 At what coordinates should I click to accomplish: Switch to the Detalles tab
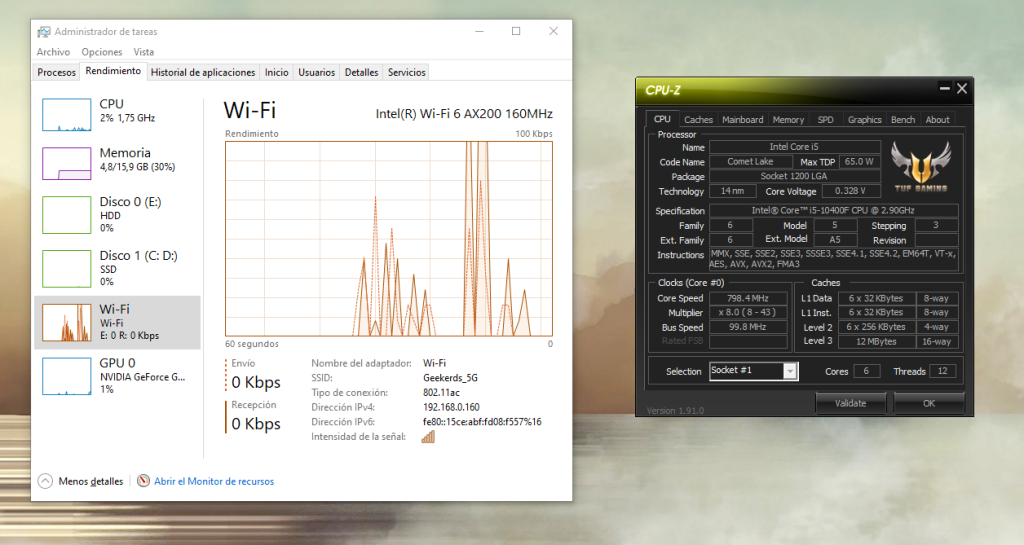(x=361, y=72)
